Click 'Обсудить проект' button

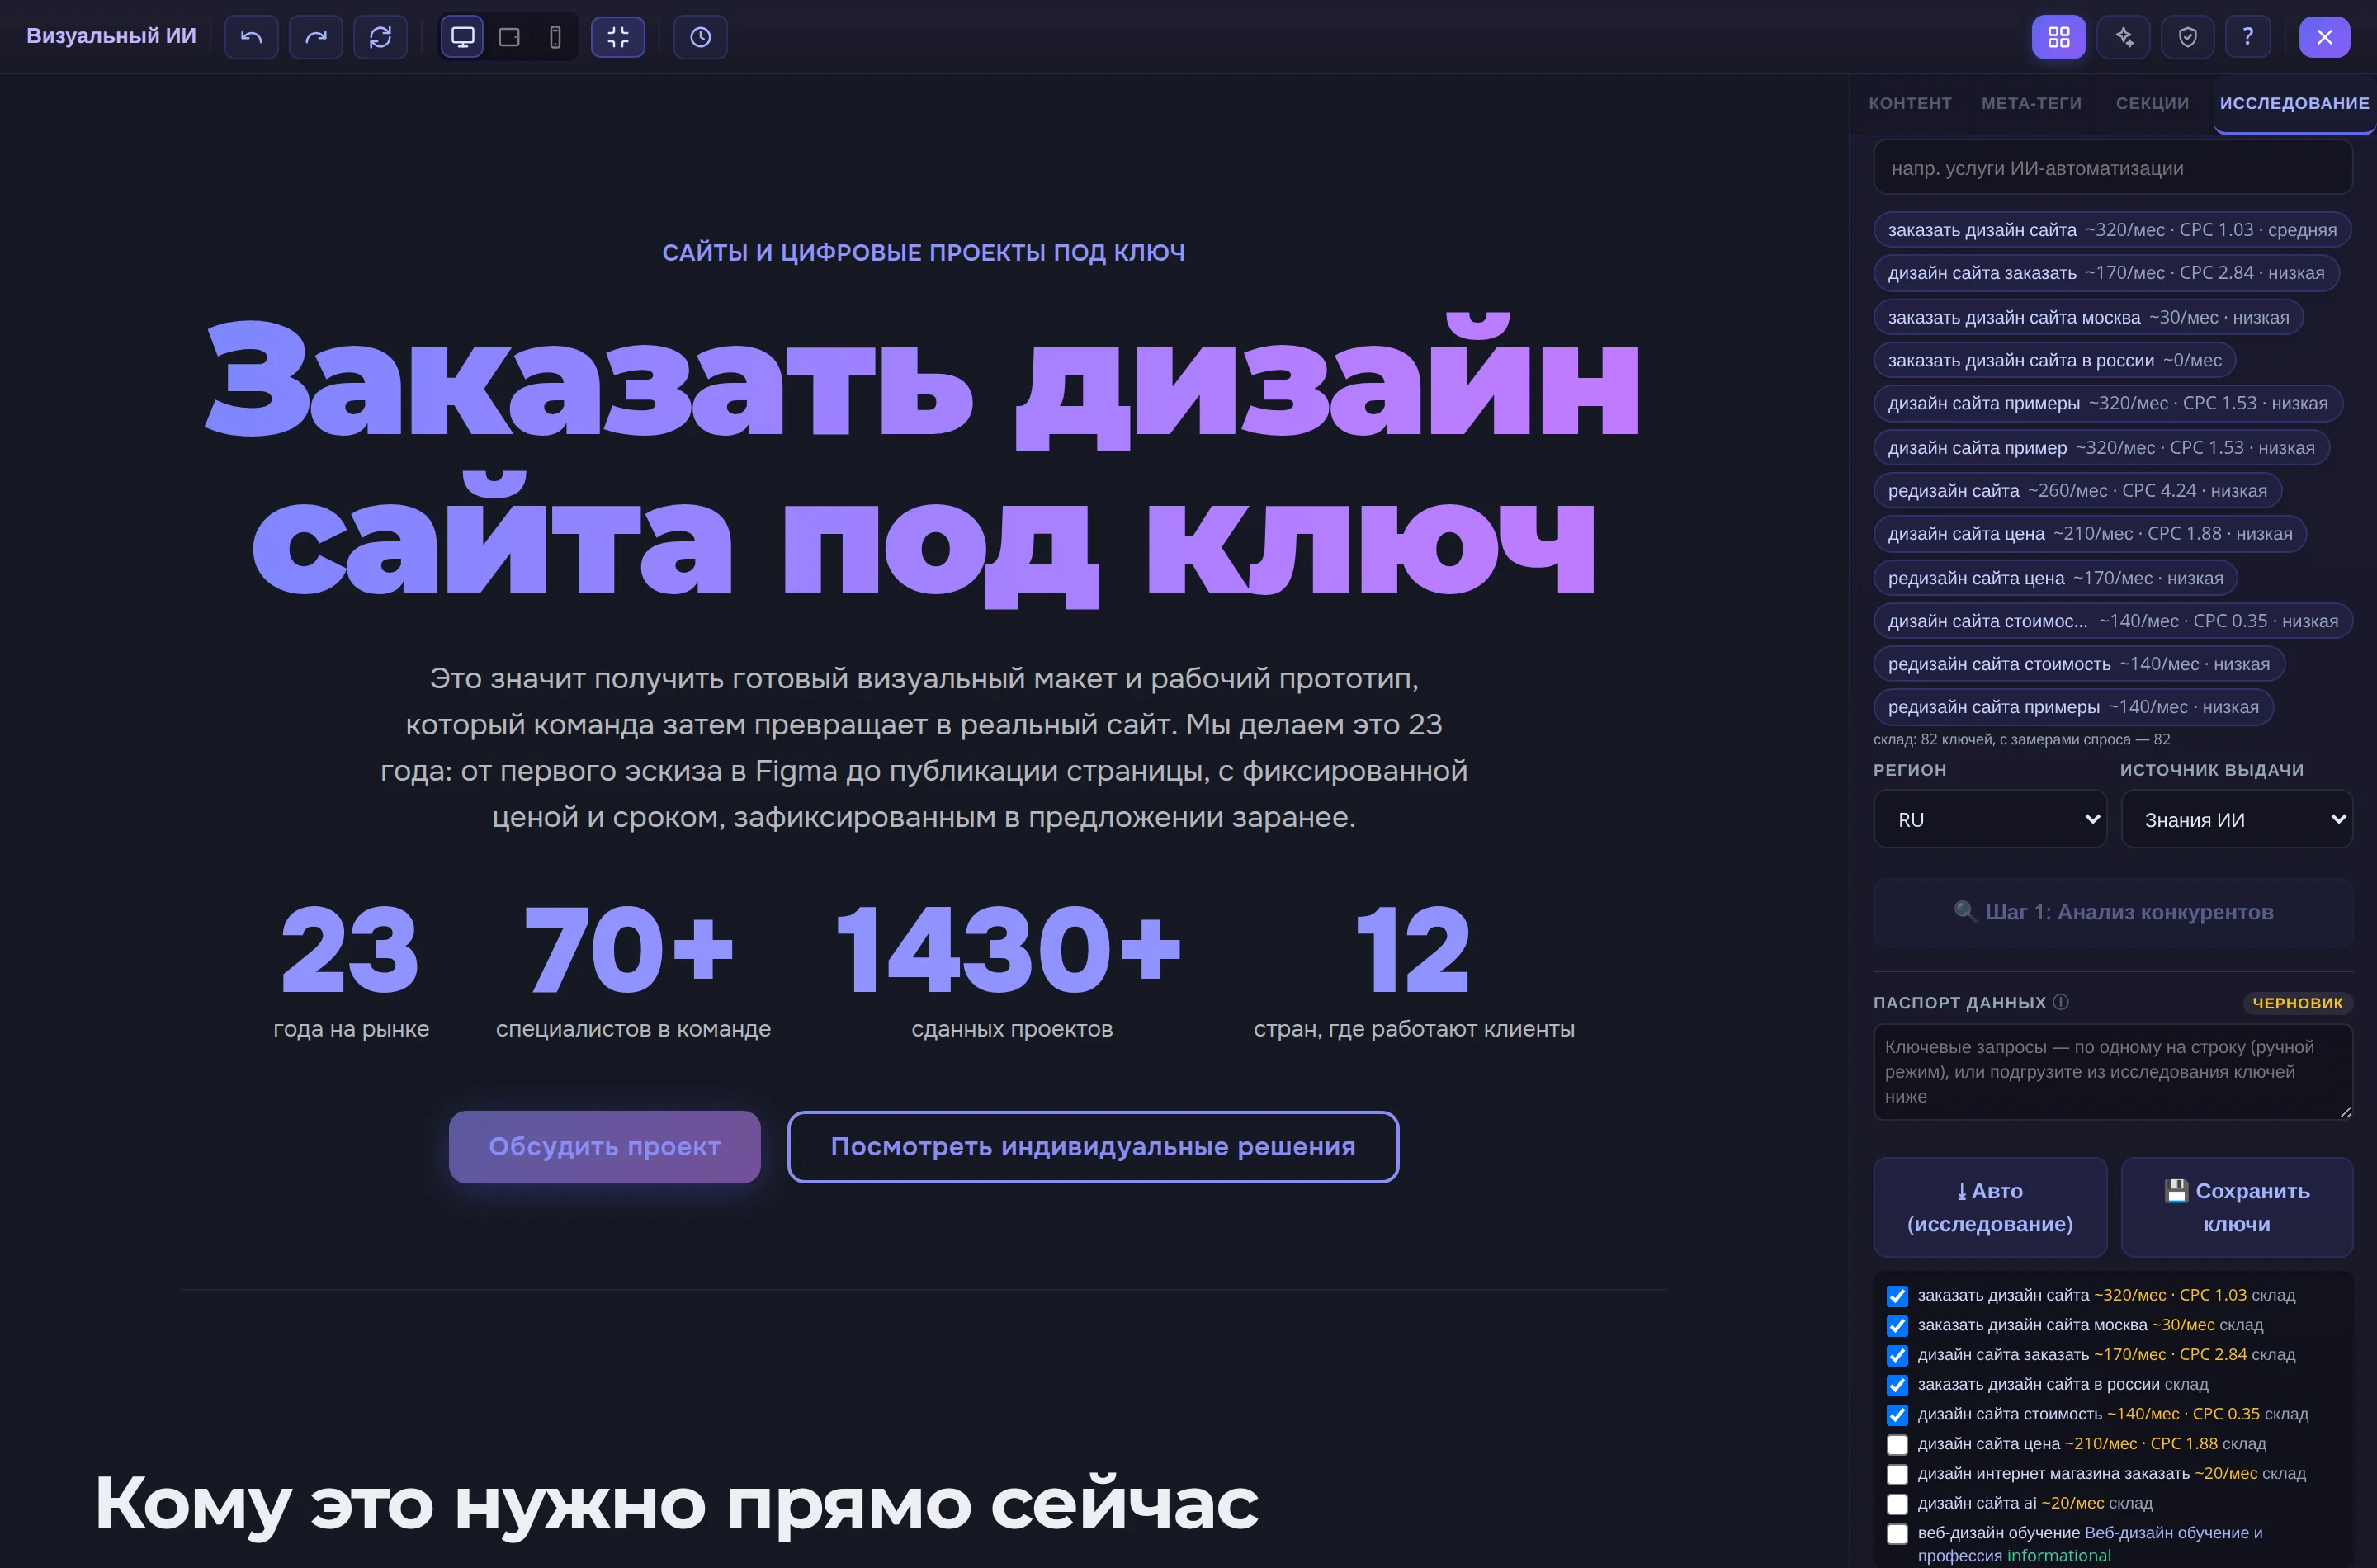tap(605, 1147)
